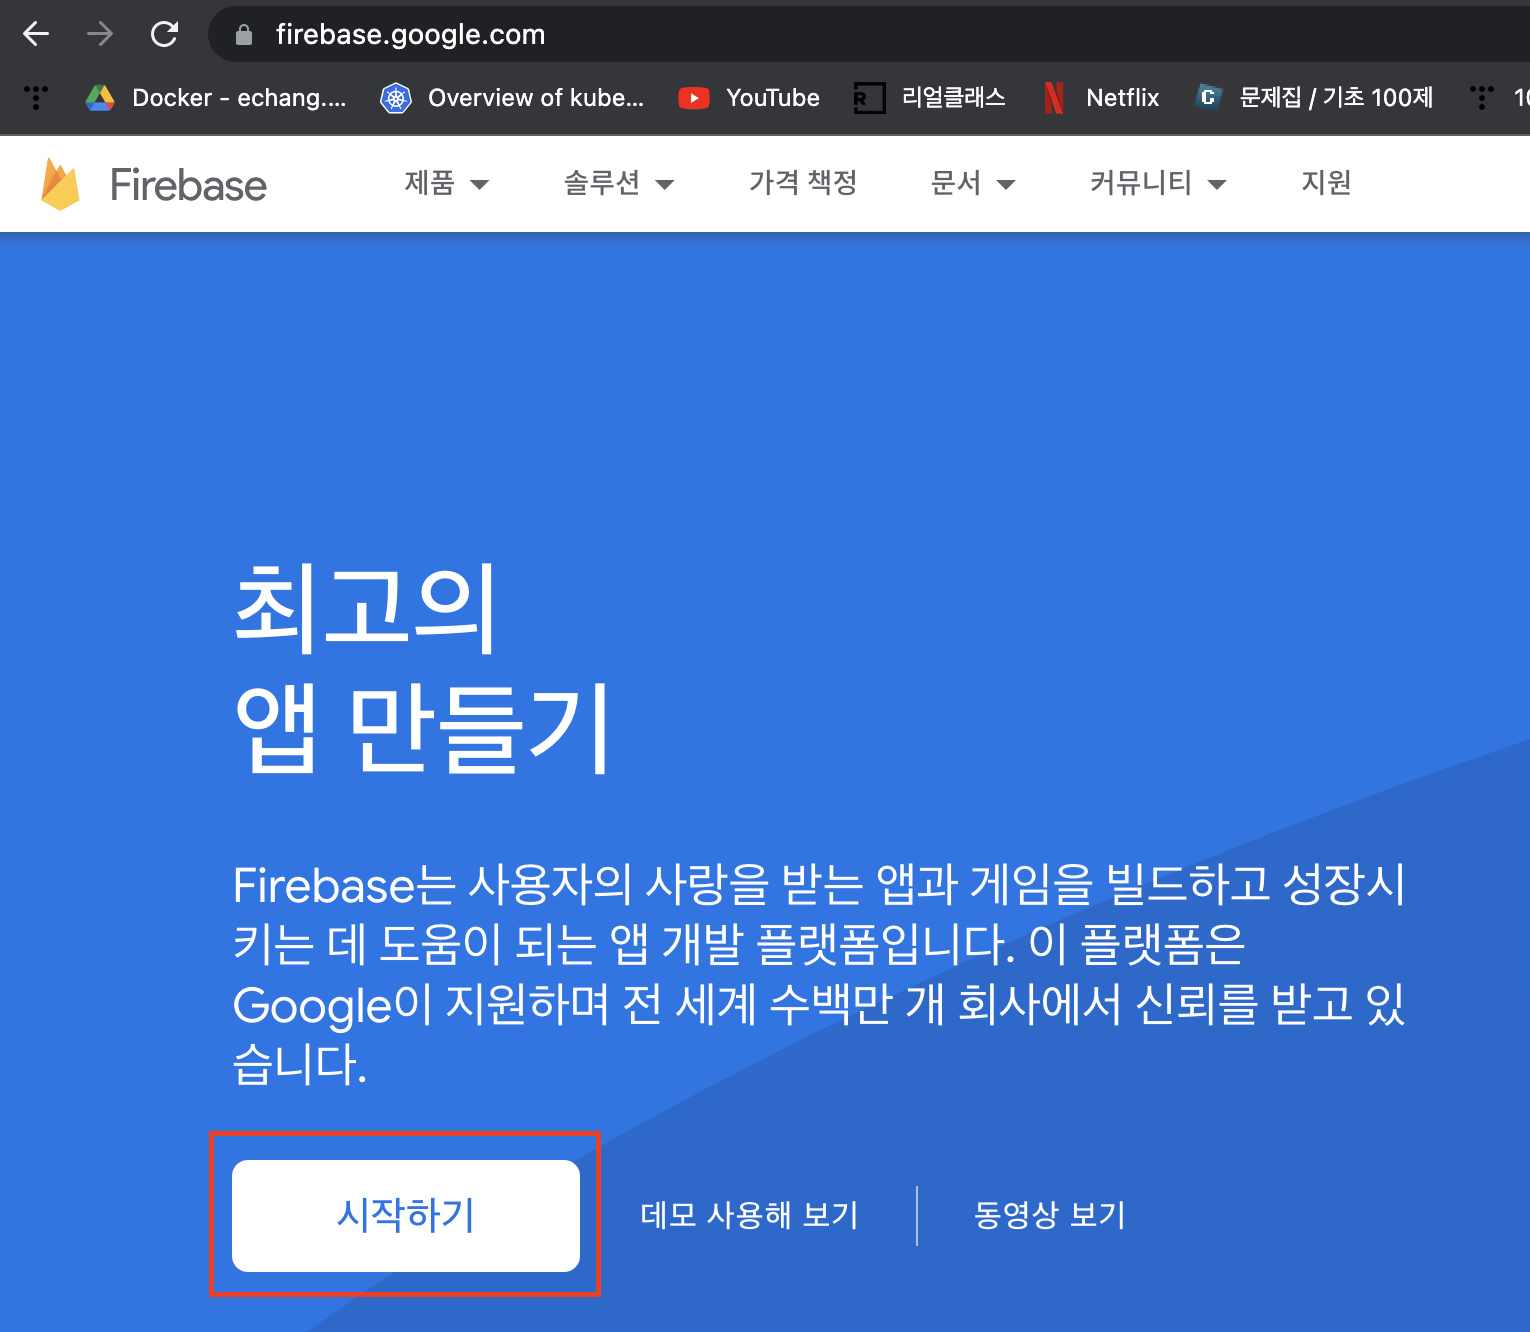Open the apps grid icon in bookmarks bar

click(x=36, y=97)
